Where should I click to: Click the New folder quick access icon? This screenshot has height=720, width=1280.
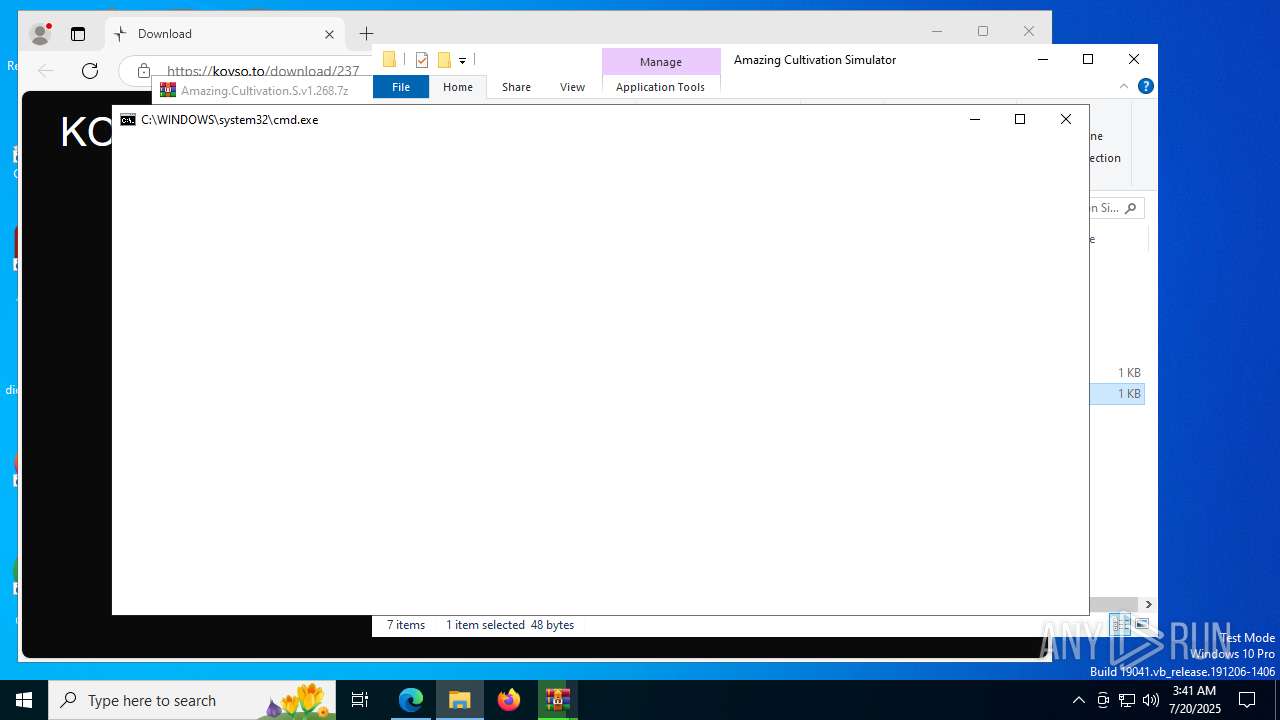tap(444, 60)
